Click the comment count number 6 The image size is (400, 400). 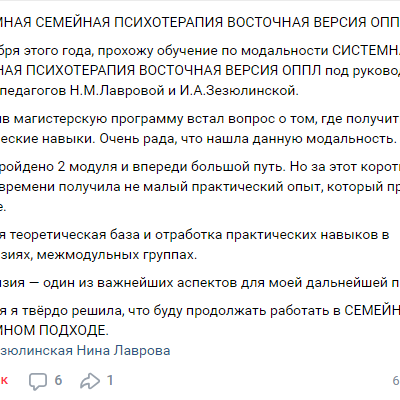pyautogui.click(x=58, y=380)
